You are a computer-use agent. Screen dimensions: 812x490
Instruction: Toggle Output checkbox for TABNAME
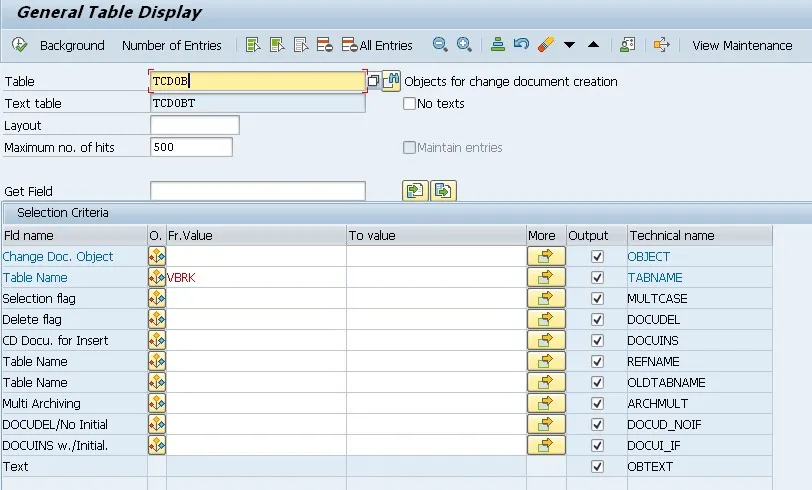point(597,278)
